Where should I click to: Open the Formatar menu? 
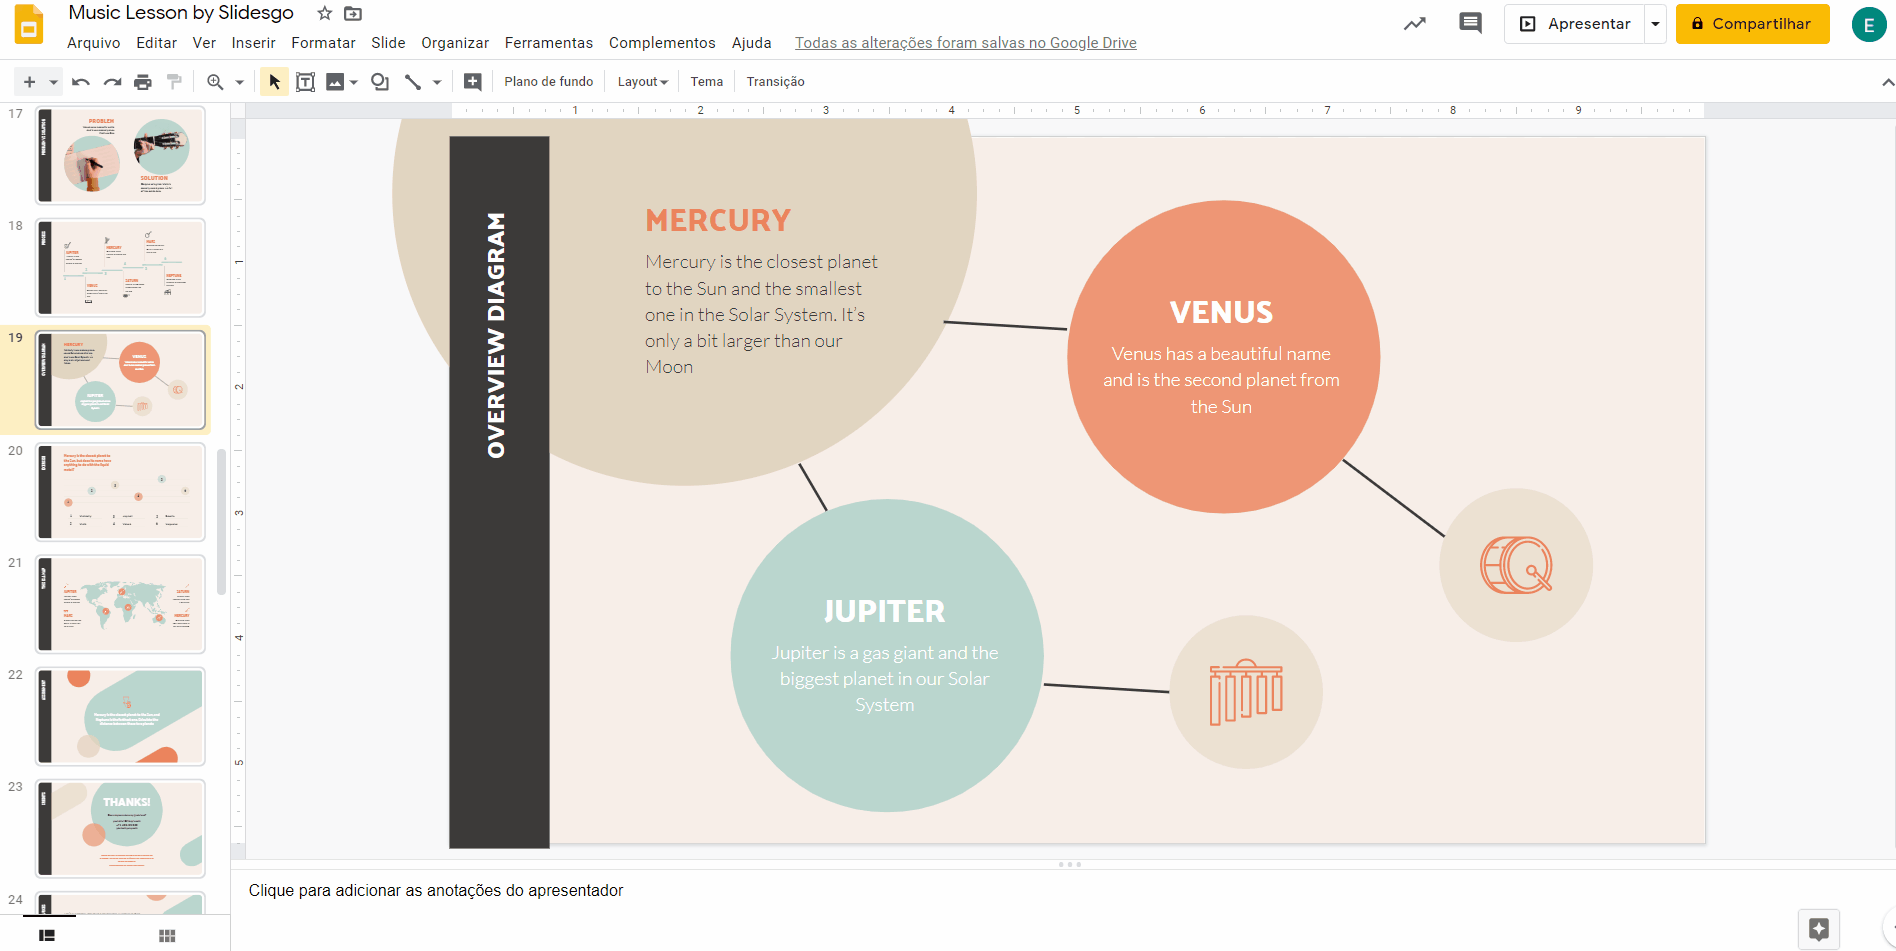pyautogui.click(x=324, y=43)
